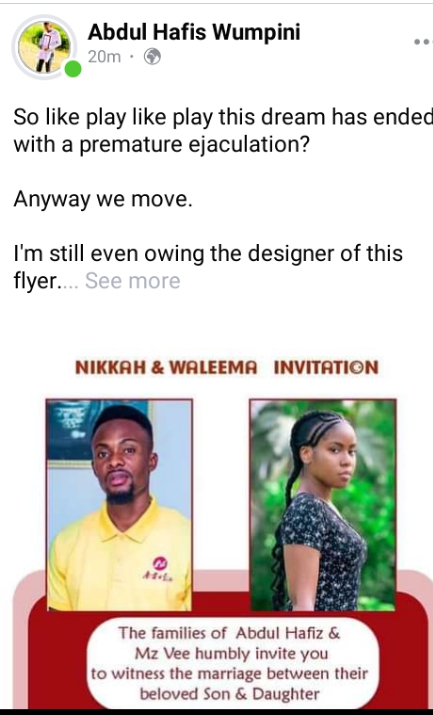433x715 pixels.
Task: Click the INVITATION word on the flyer
Action: pos(326,368)
